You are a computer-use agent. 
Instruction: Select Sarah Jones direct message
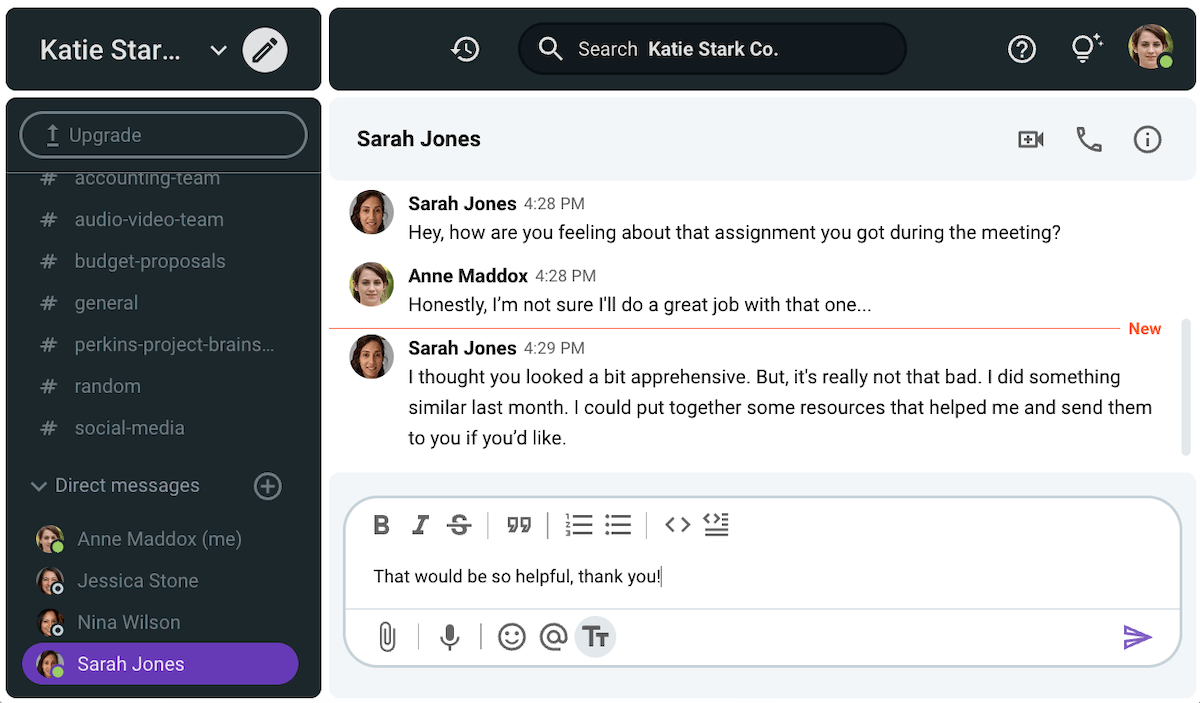tap(160, 664)
